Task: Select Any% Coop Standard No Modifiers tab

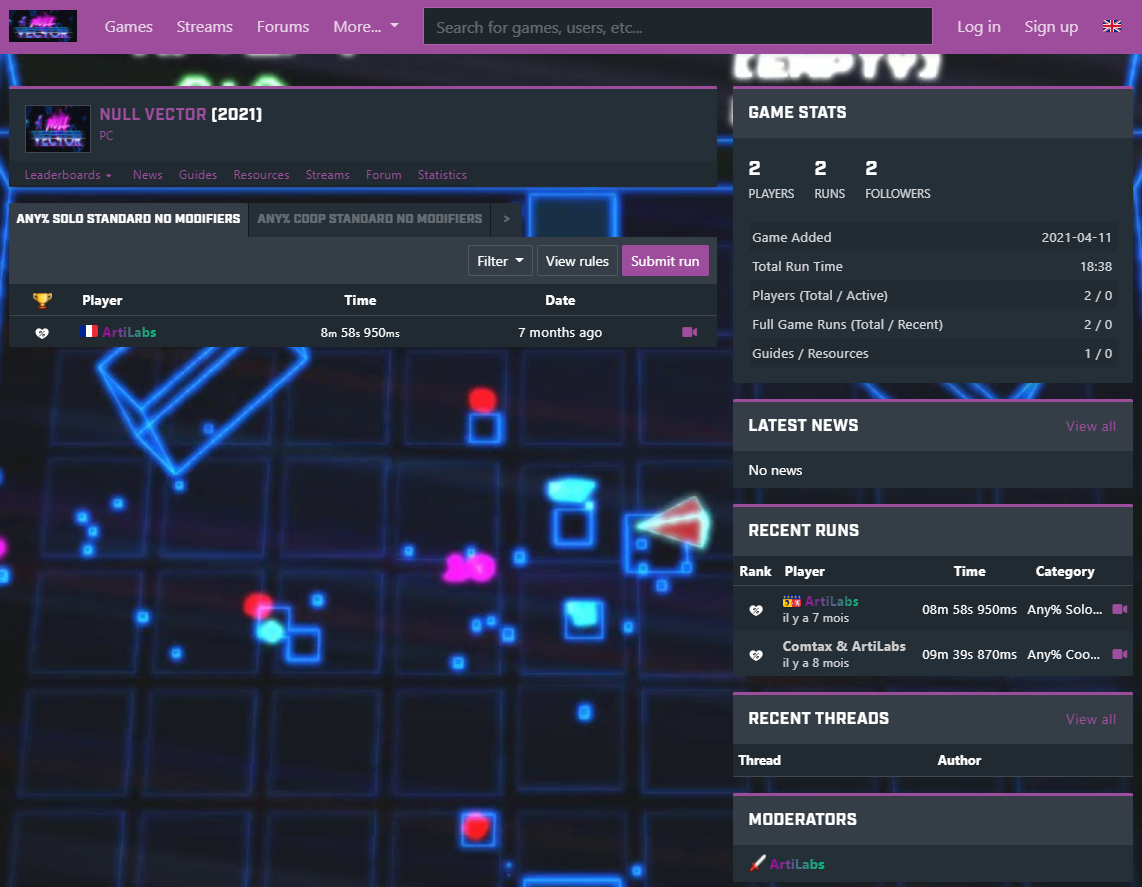Action: pyautogui.click(x=369, y=218)
